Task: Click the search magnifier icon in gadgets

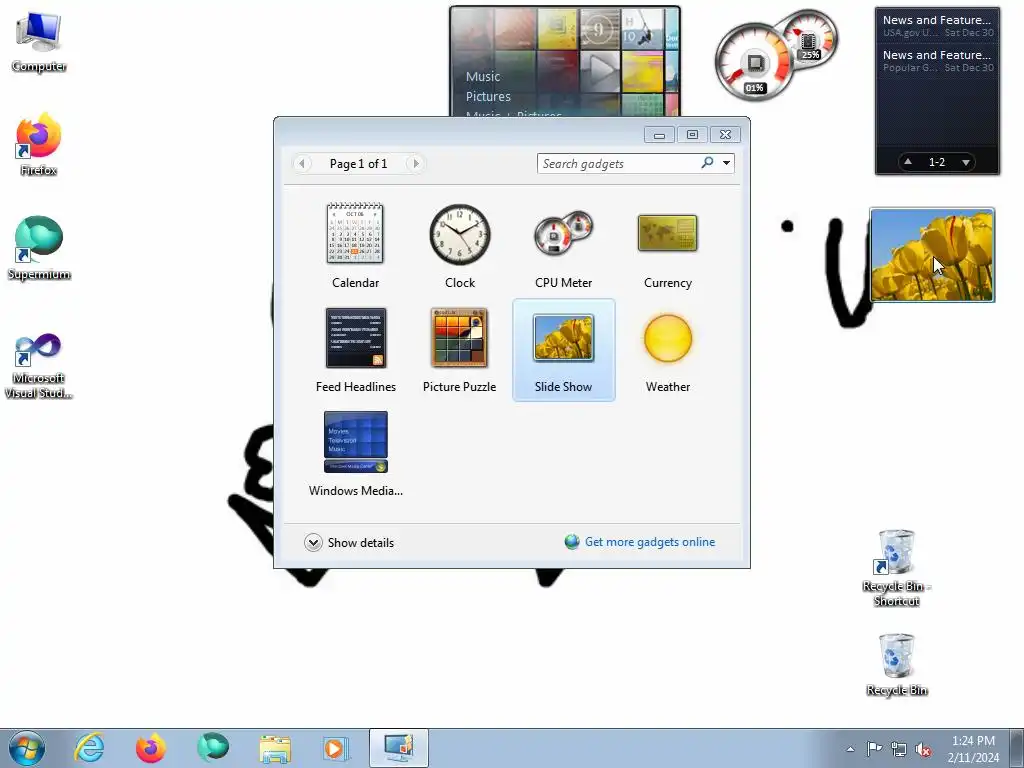Action: point(707,163)
